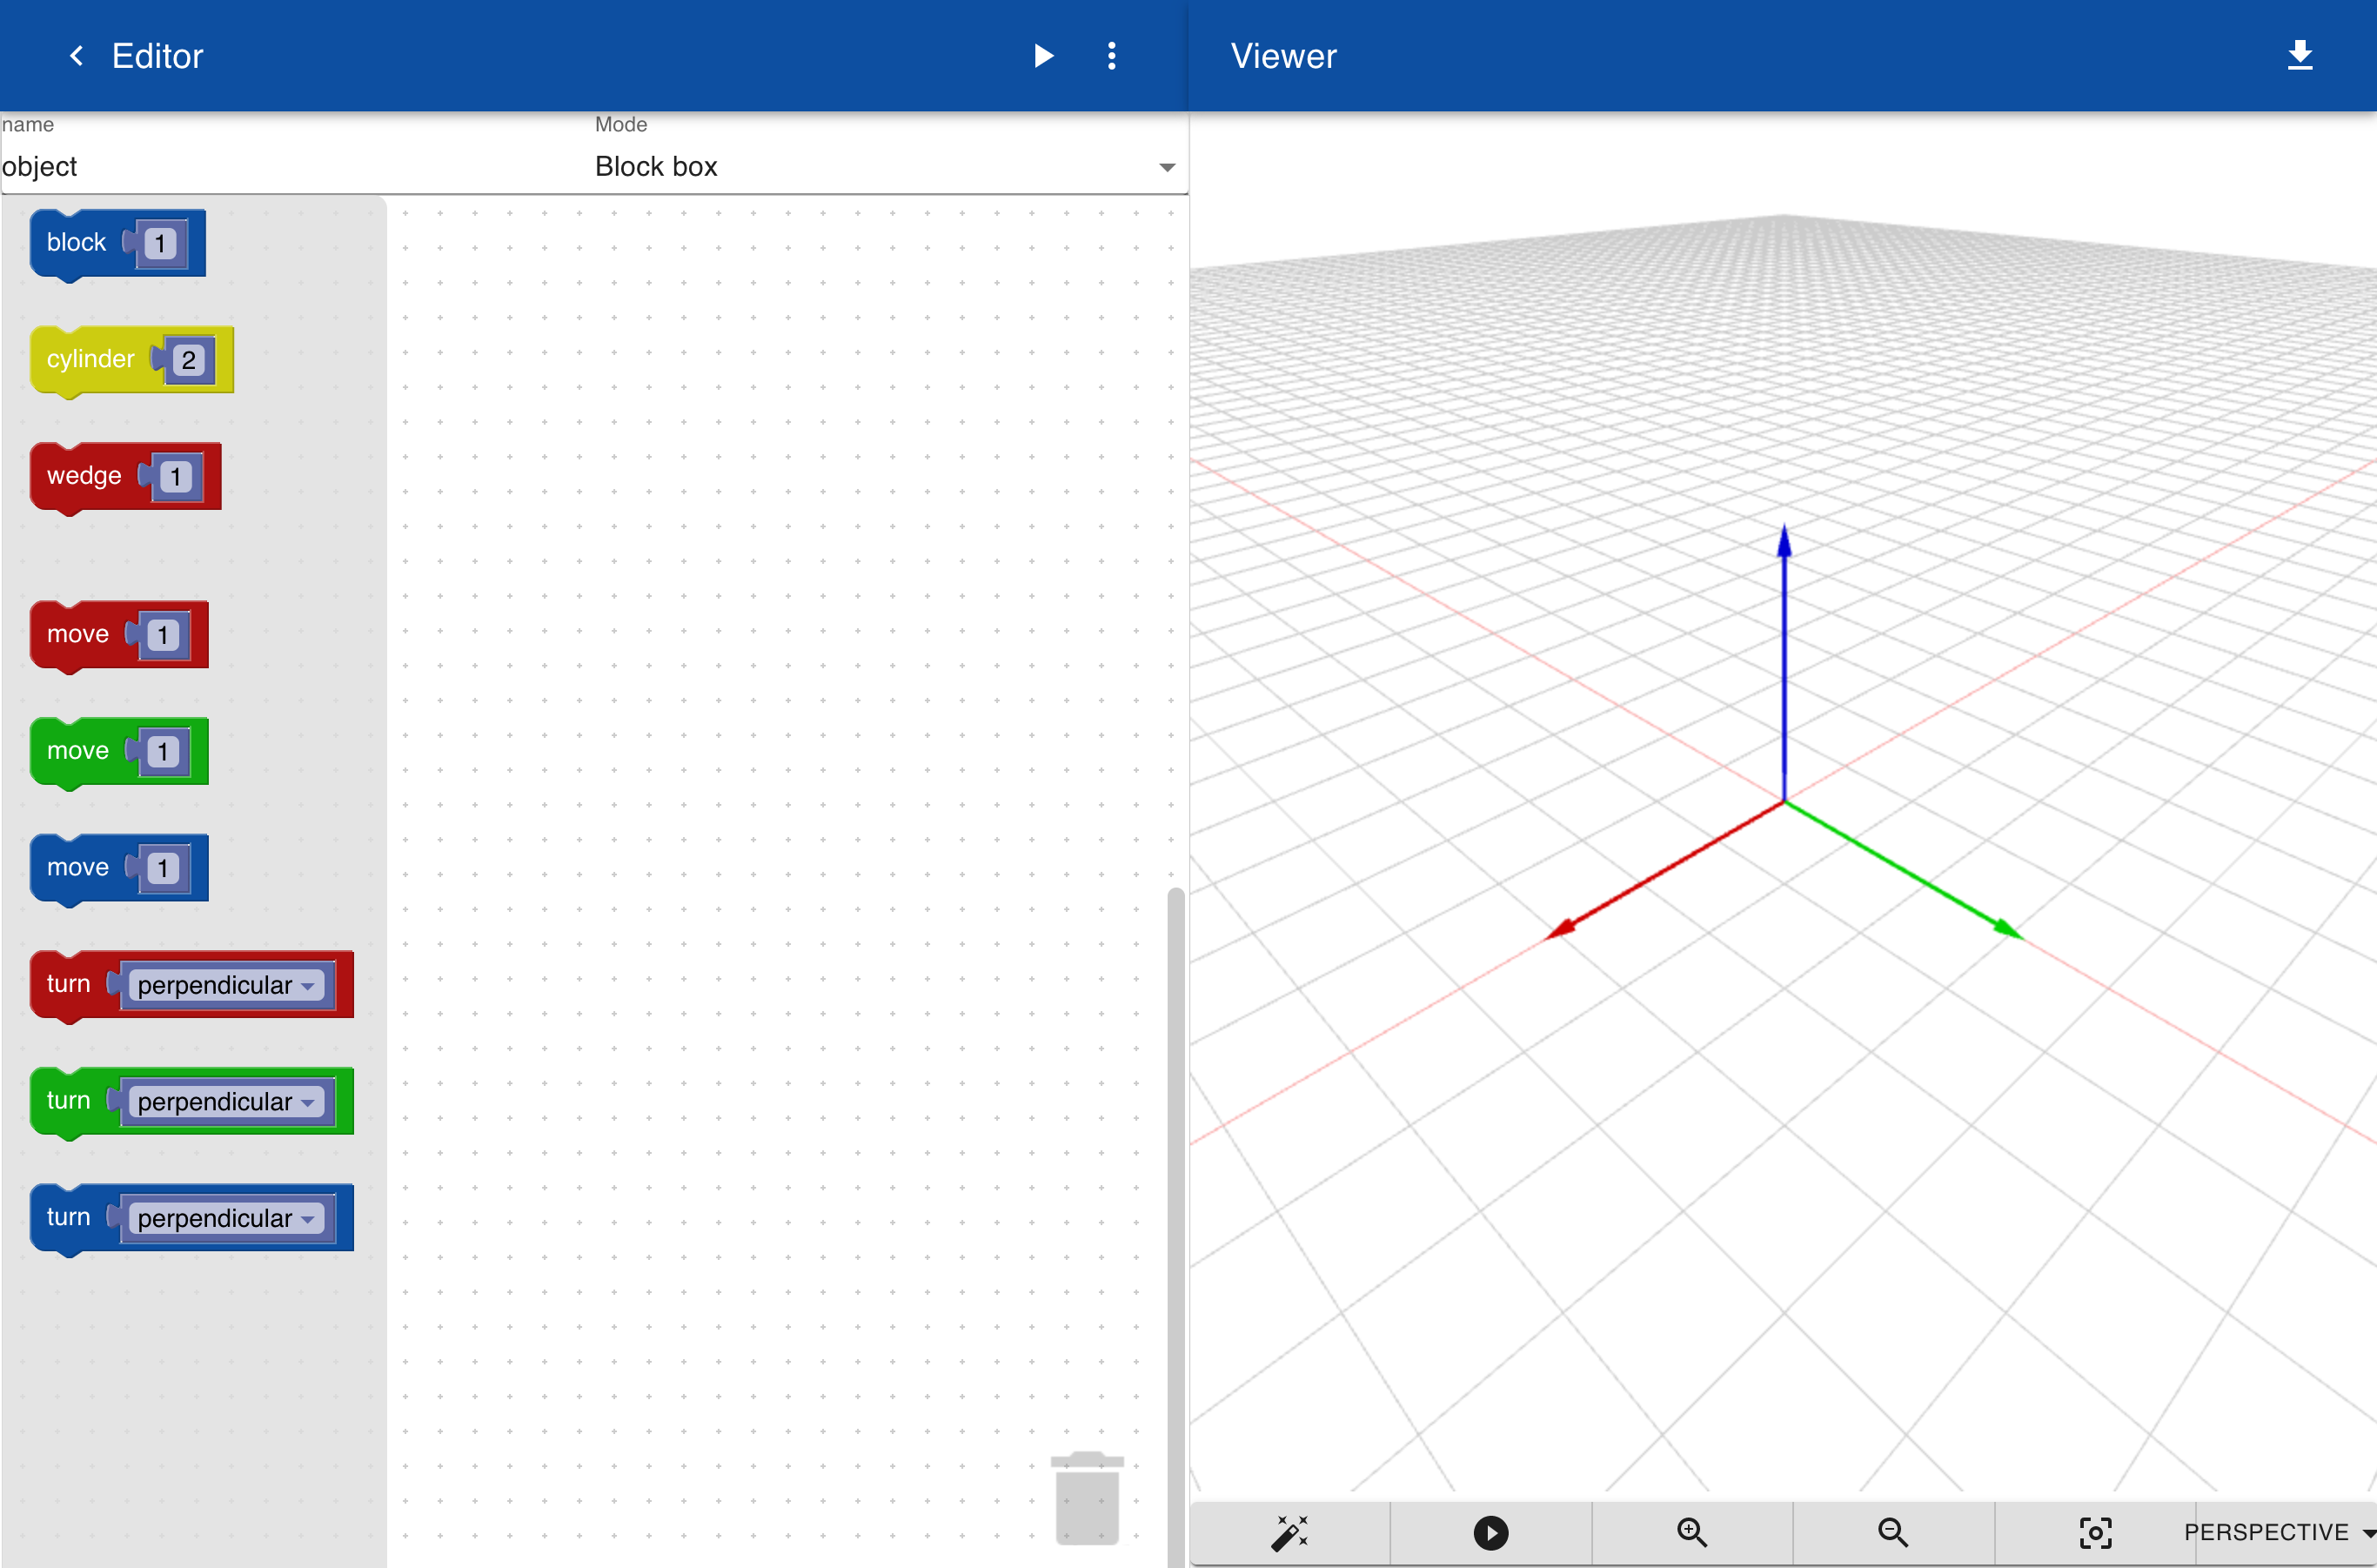This screenshot has width=2377, height=1568.
Task: Click the magic wand tool in the Viewer toolbar
Action: pyautogui.click(x=1290, y=1532)
